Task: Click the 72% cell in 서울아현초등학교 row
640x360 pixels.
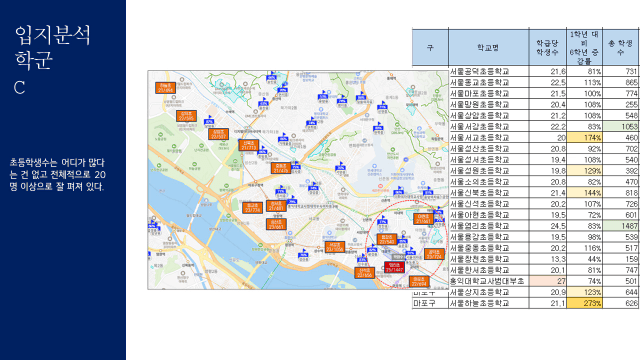Action: point(584,215)
